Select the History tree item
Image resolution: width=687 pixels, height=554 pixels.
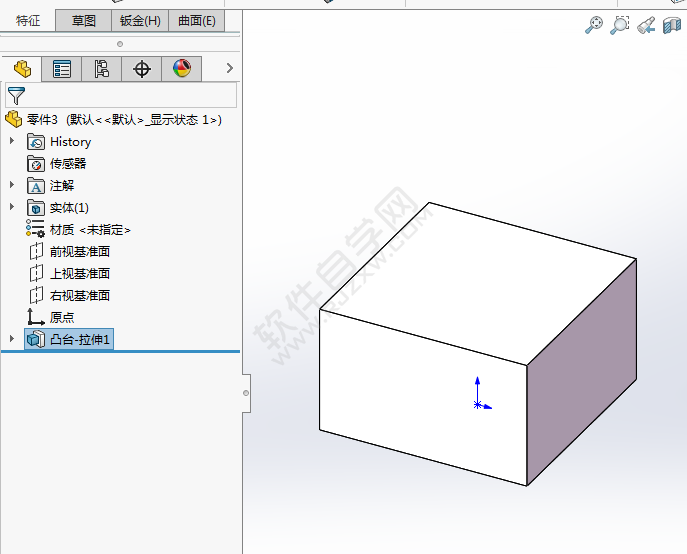[71, 142]
